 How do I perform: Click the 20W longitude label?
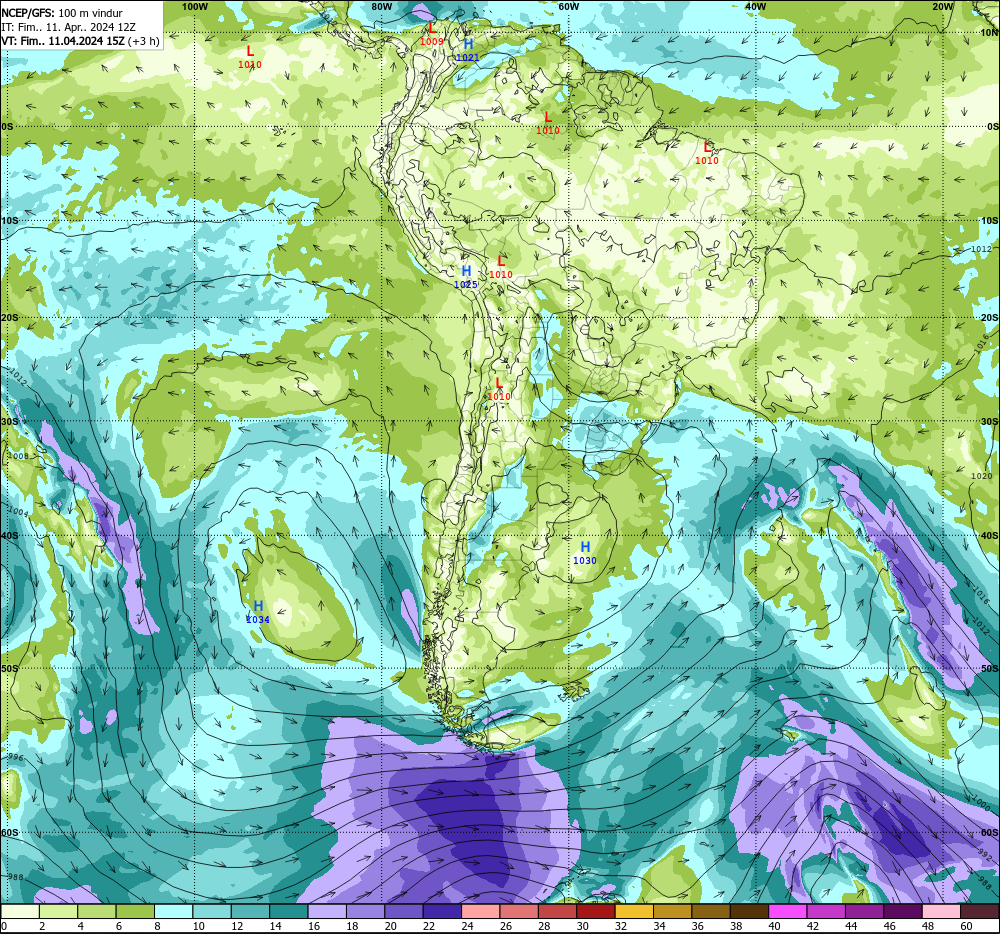pyautogui.click(x=943, y=6)
